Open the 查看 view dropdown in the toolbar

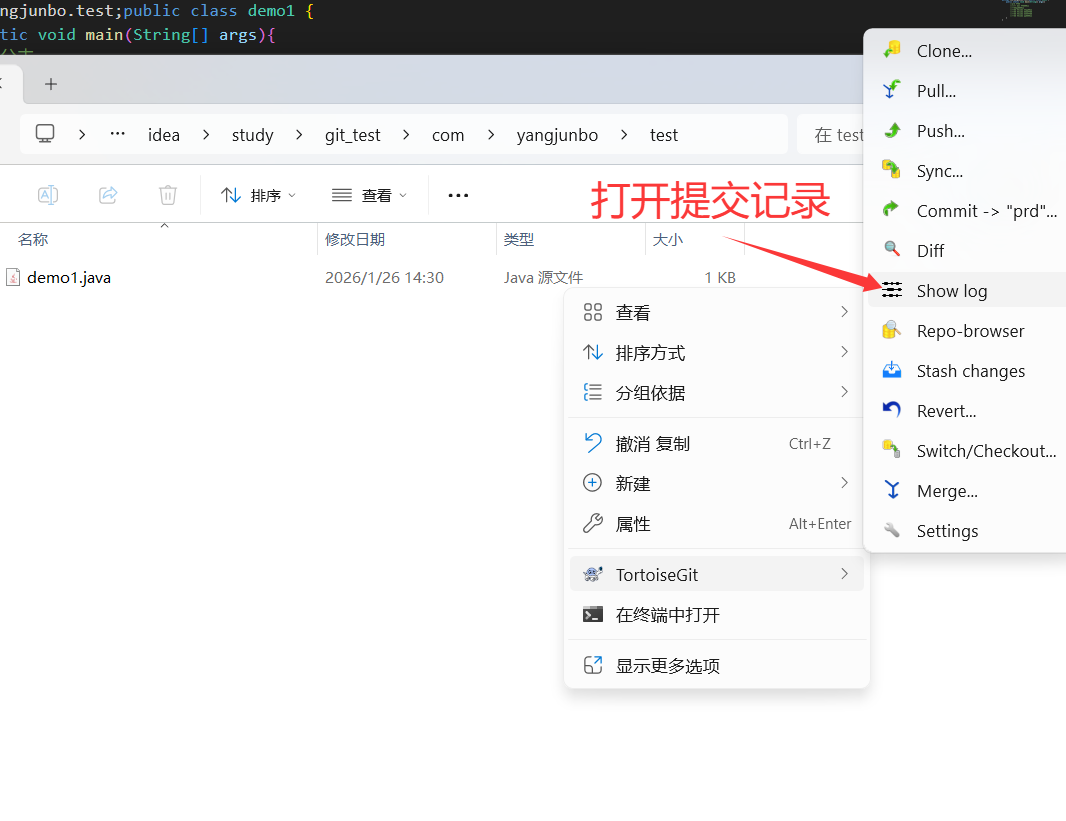coord(369,195)
